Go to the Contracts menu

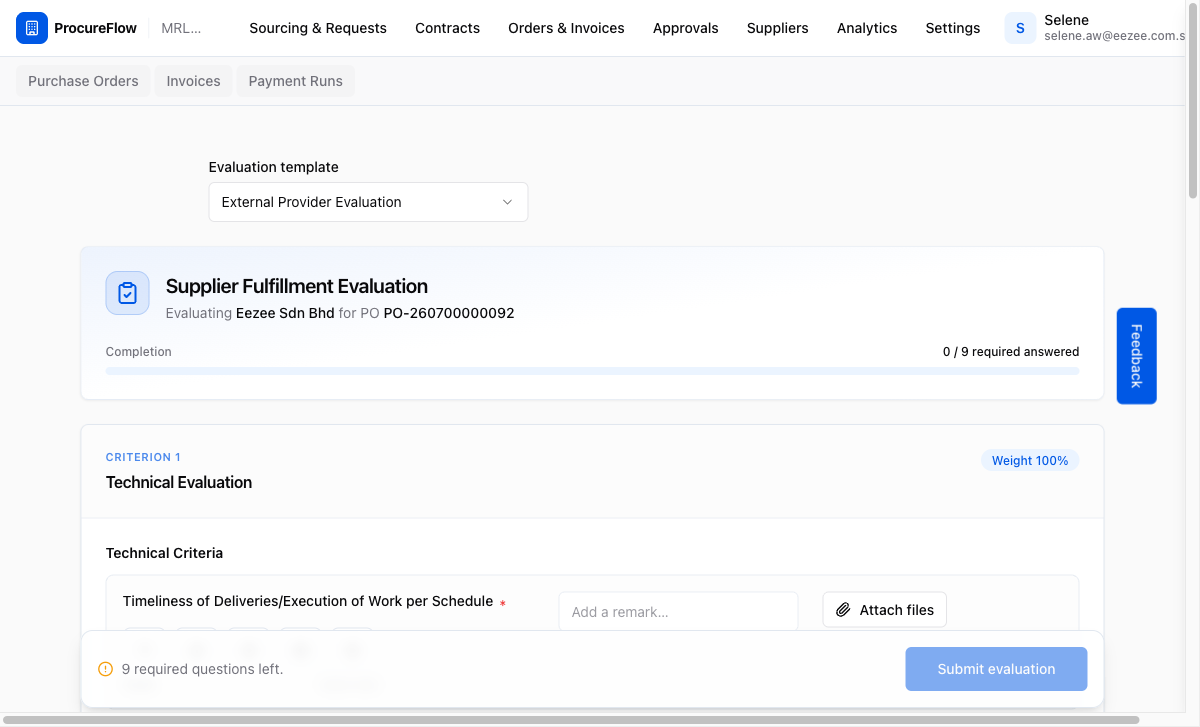coord(447,28)
